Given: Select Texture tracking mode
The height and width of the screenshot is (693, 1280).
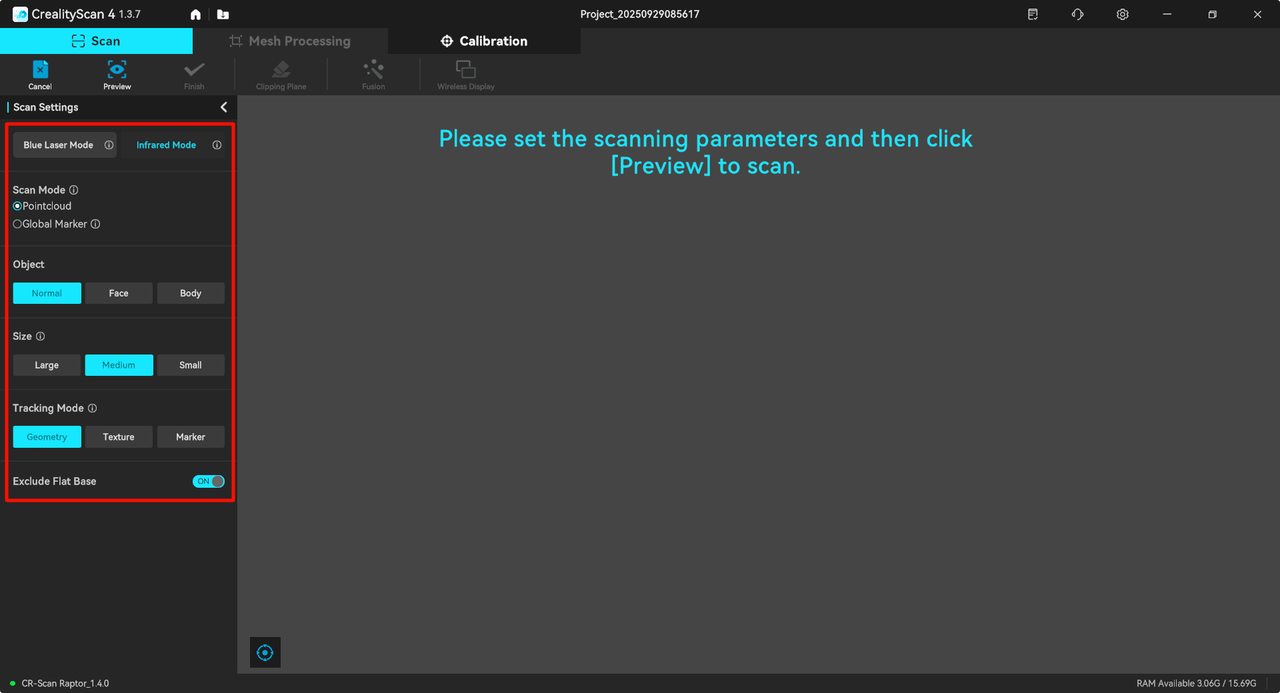Looking at the screenshot, I should tap(119, 437).
